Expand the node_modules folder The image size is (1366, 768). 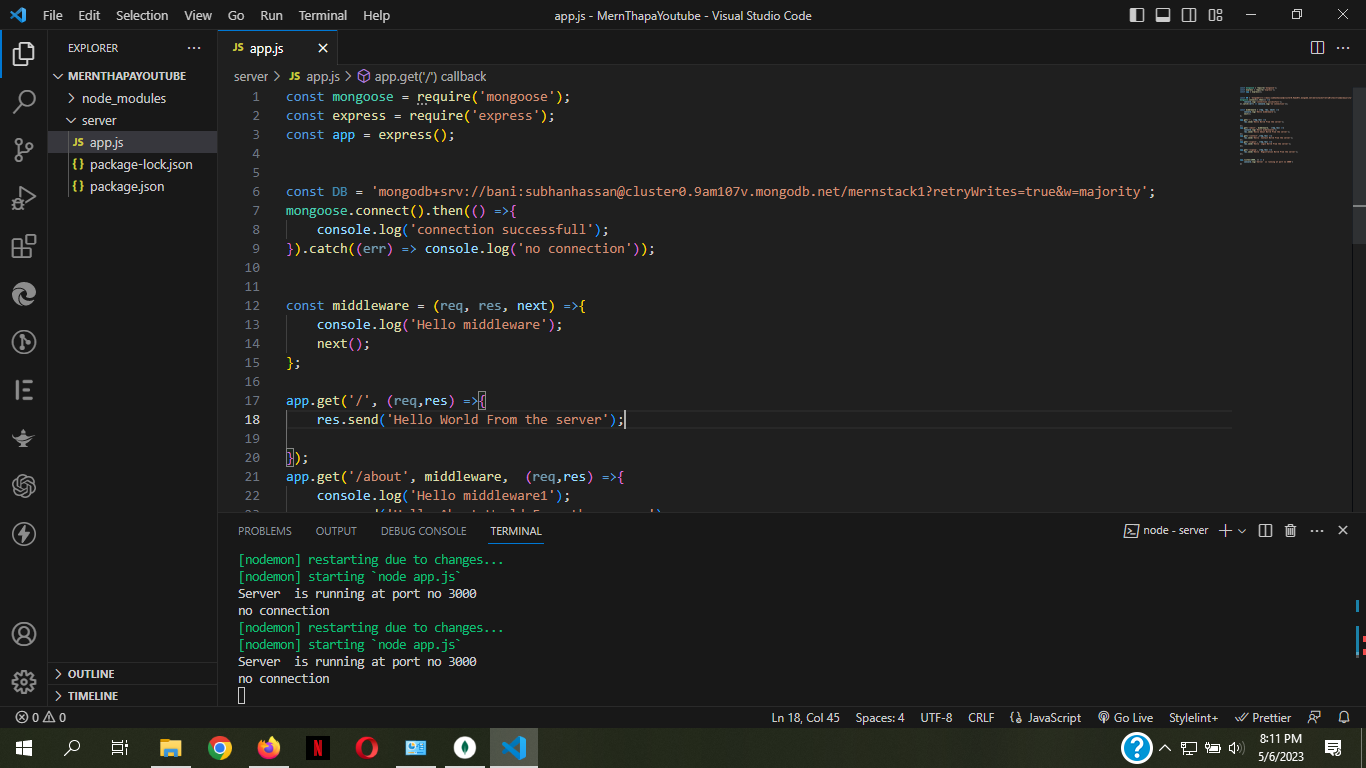click(124, 98)
